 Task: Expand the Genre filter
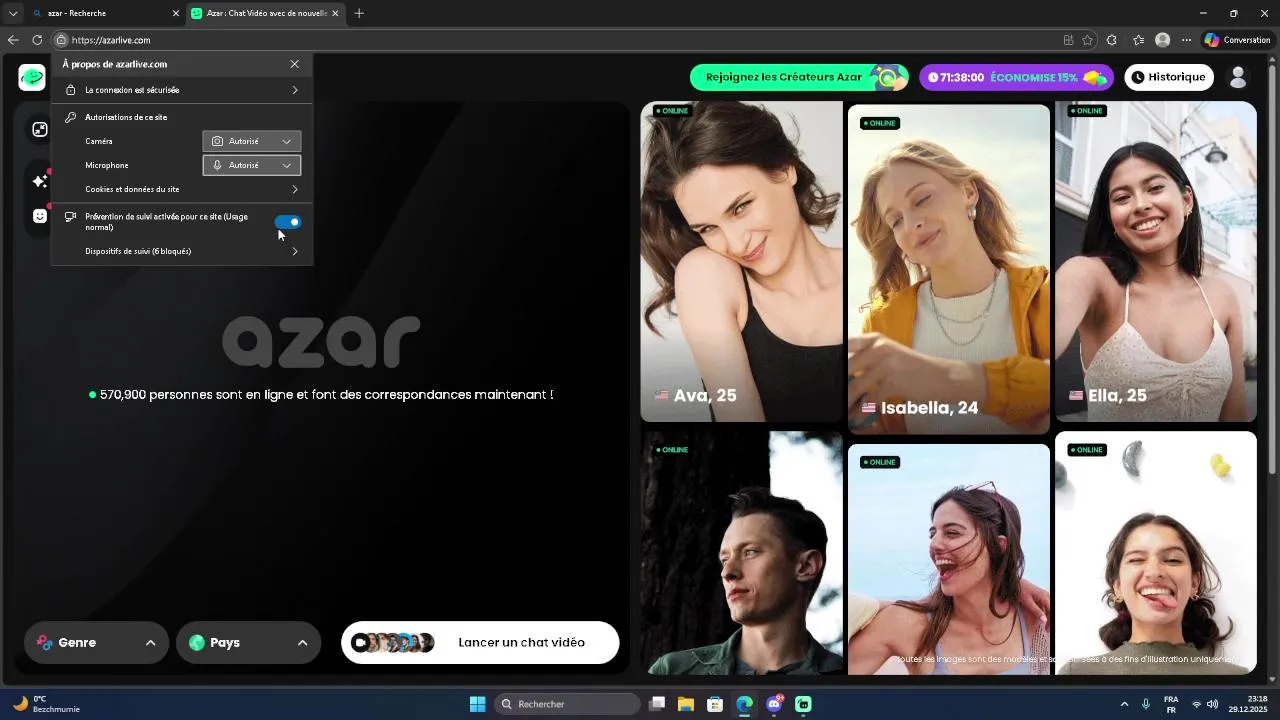click(x=96, y=643)
